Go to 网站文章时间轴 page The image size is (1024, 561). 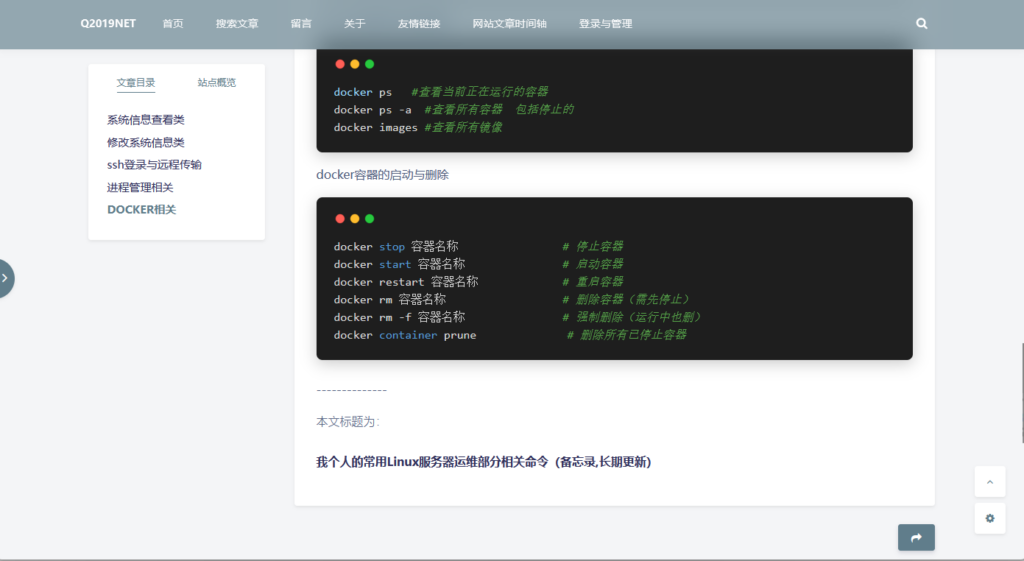(x=509, y=24)
